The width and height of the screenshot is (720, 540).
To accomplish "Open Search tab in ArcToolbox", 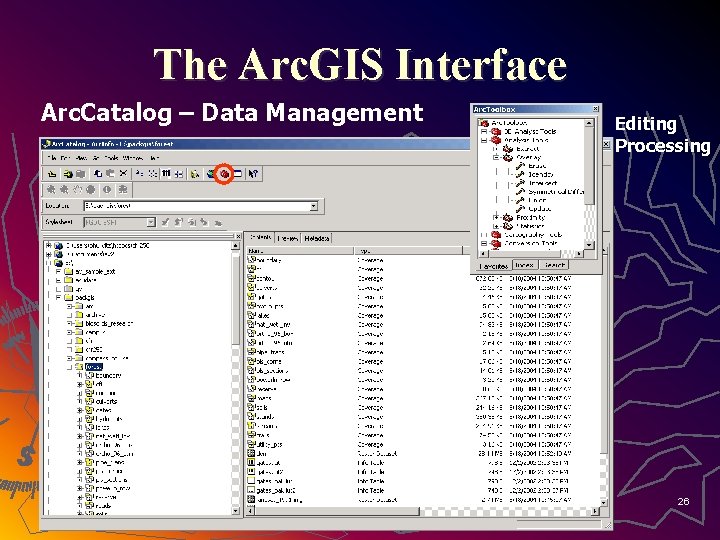I will click(x=554, y=265).
